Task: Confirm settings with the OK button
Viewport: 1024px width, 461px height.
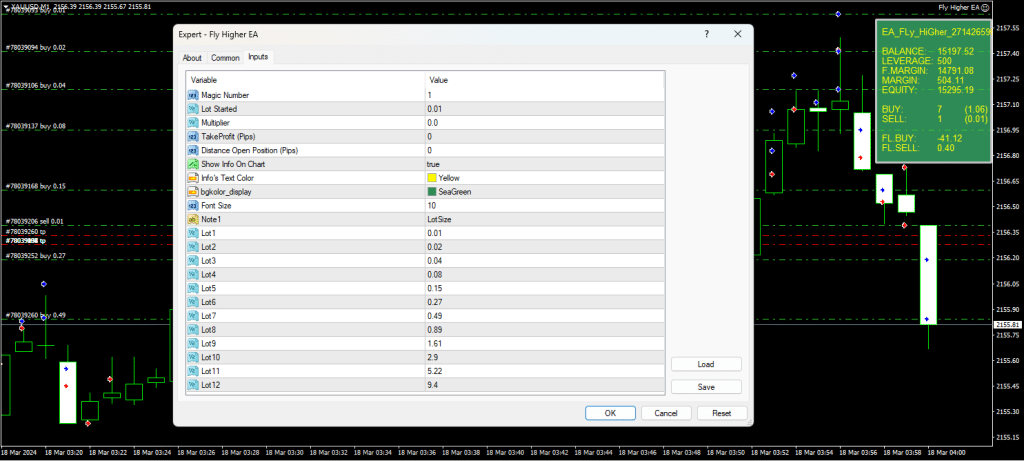Action: click(610, 413)
